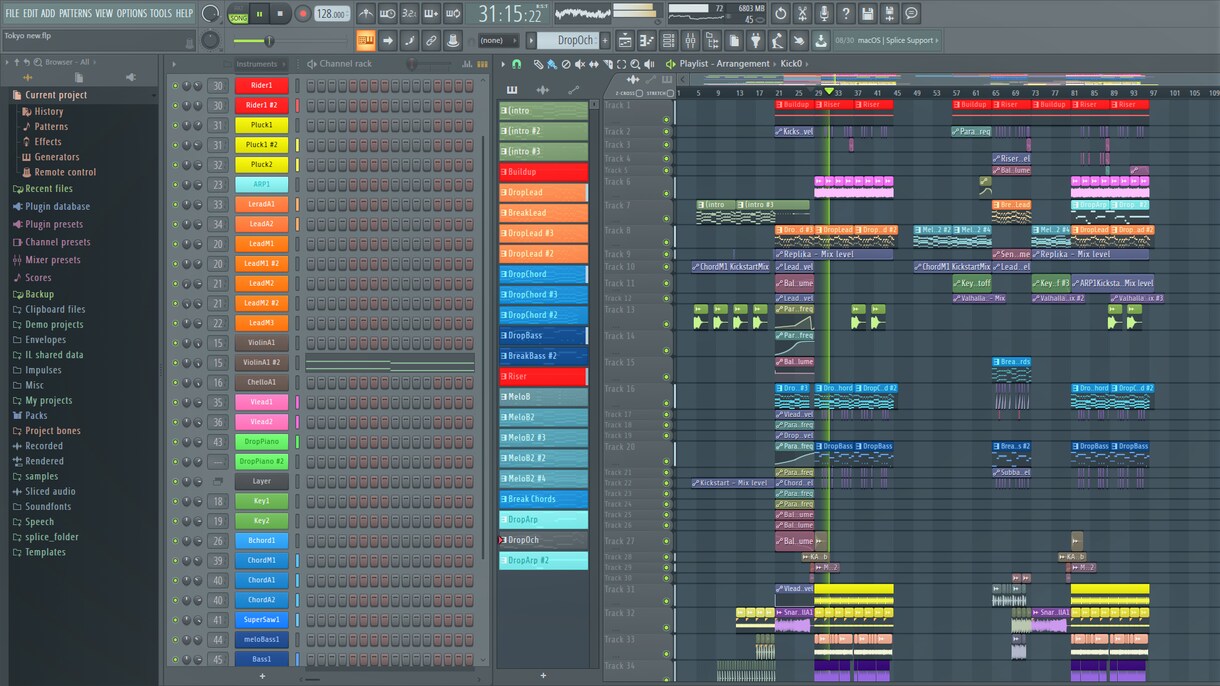Toggle SONG/PAT mode switch
The height and width of the screenshot is (686, 1220).
click(x=238, y=14)
